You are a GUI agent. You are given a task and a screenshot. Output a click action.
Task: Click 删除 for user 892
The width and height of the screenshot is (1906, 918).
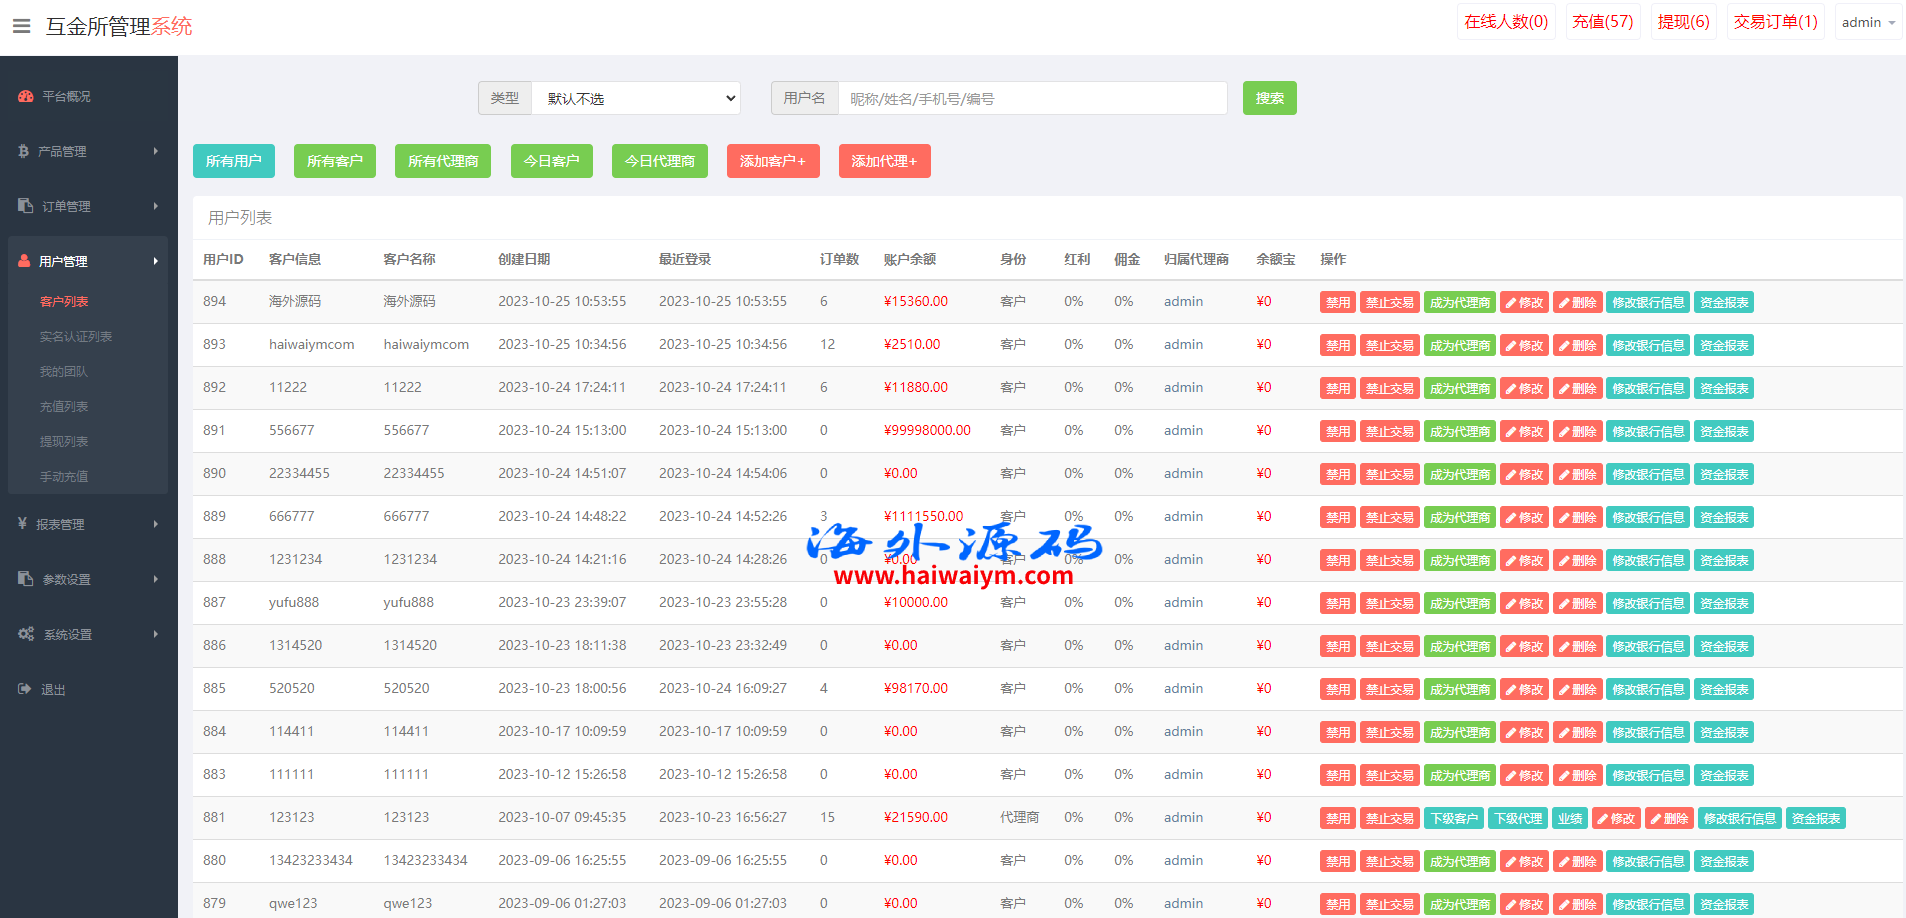1577,389
